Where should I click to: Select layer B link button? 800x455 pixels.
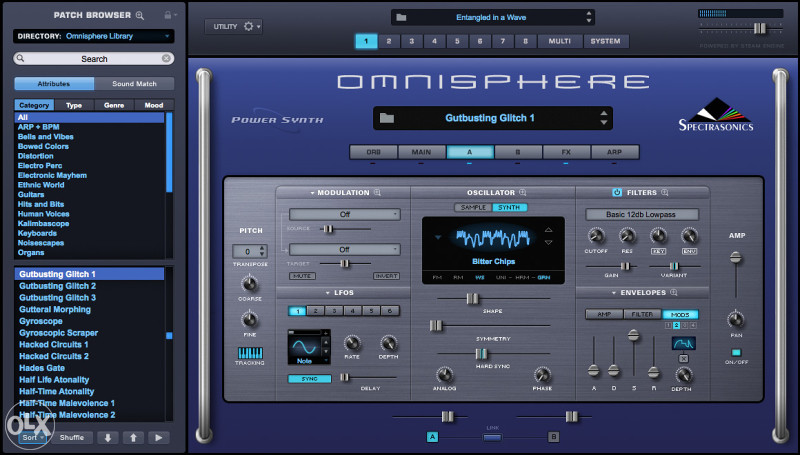click(554, 437)
